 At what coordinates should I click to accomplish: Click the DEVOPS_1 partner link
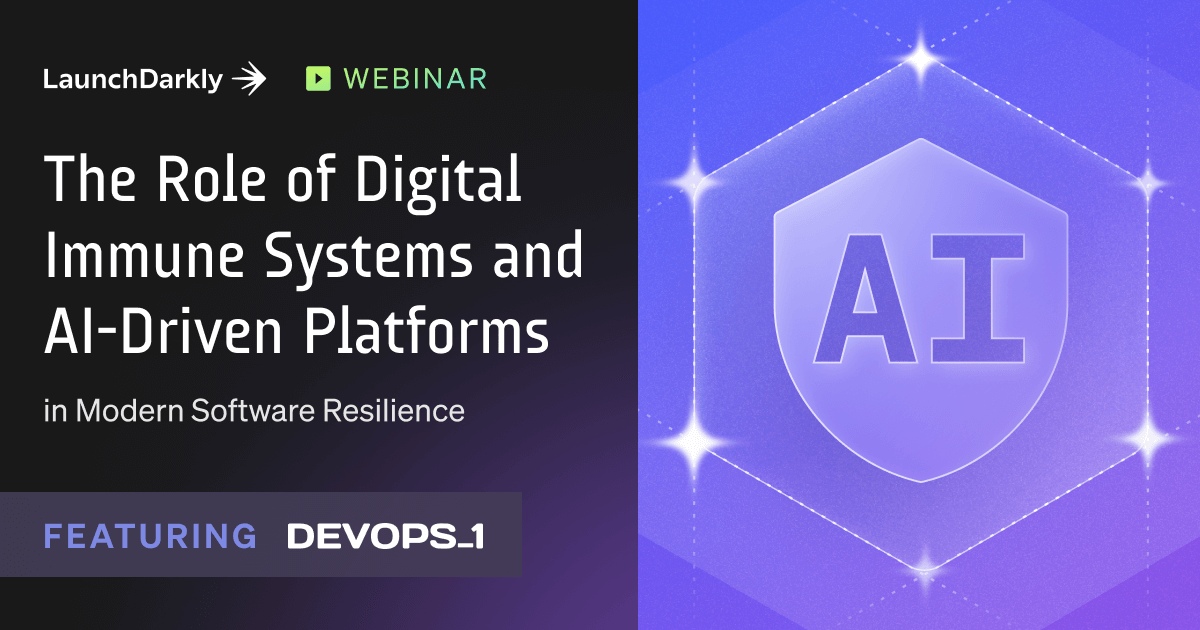click(385, 536)
